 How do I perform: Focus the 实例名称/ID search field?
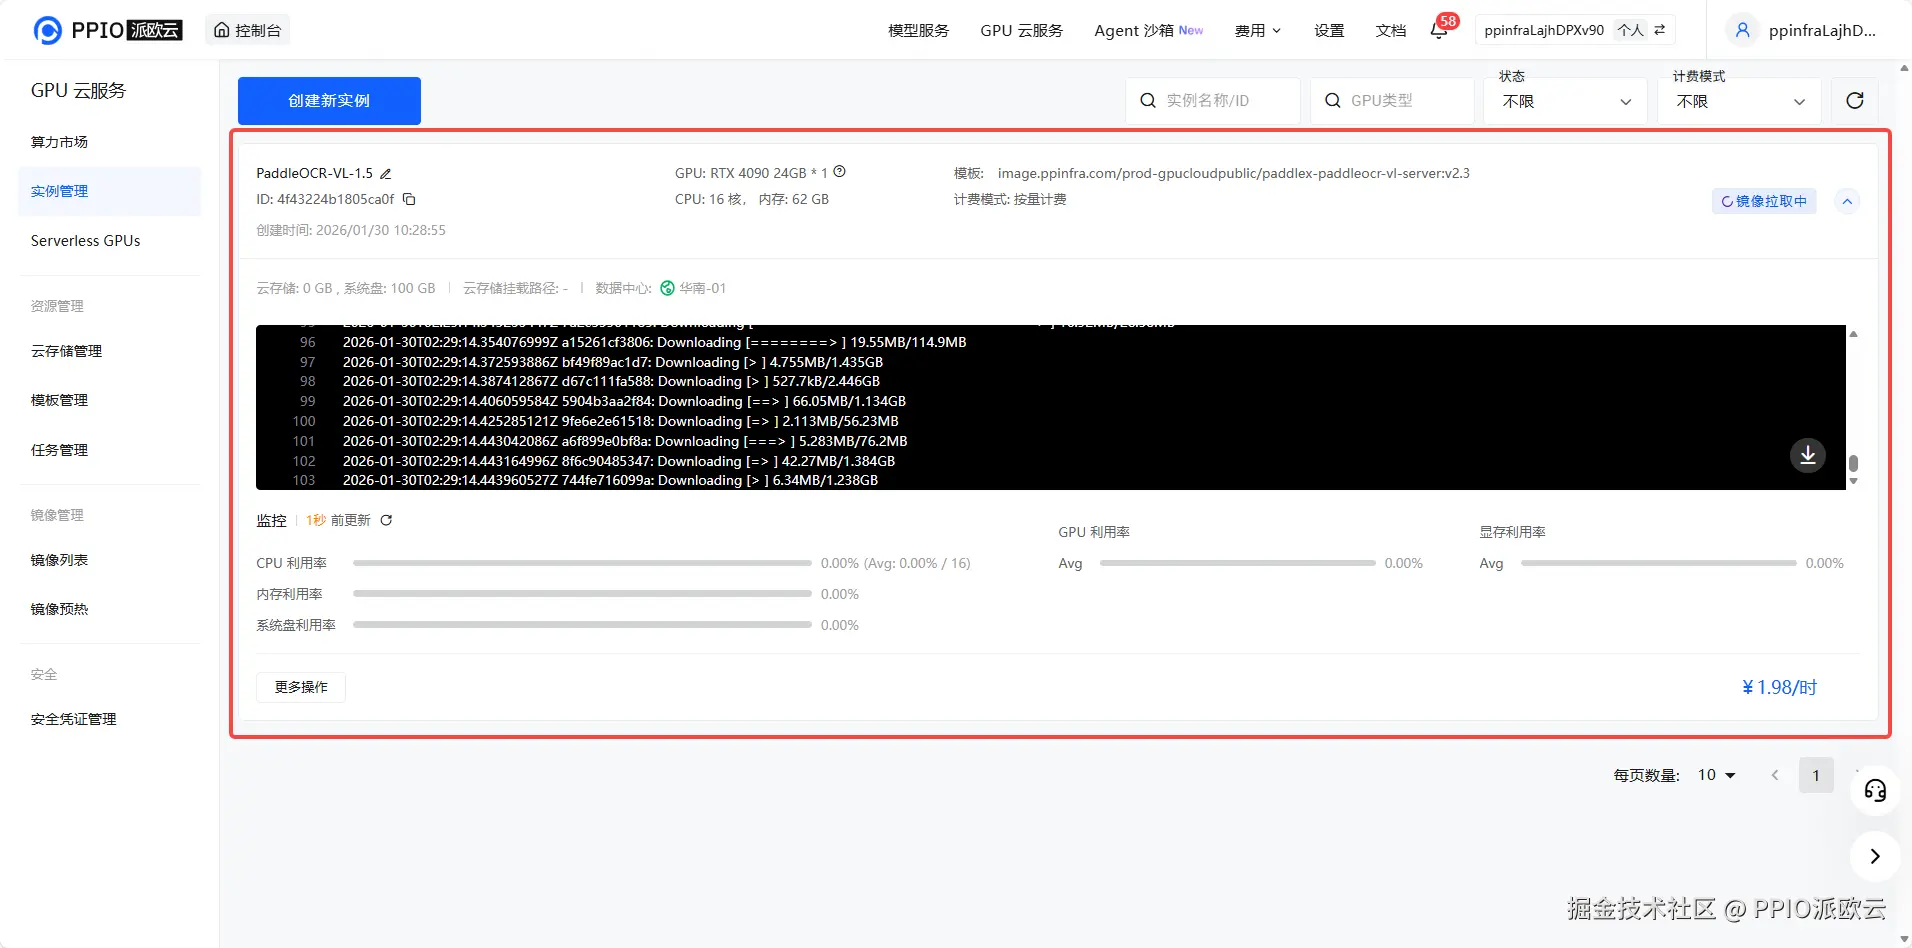pos(1213,101)
